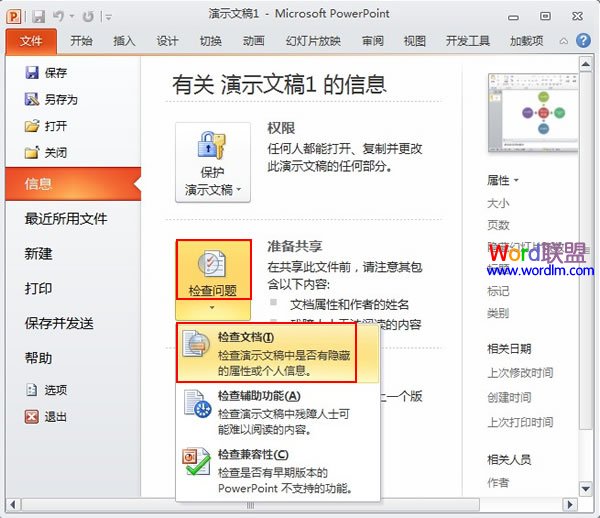Click the 上次修改时间 label

tap(520, 373)
